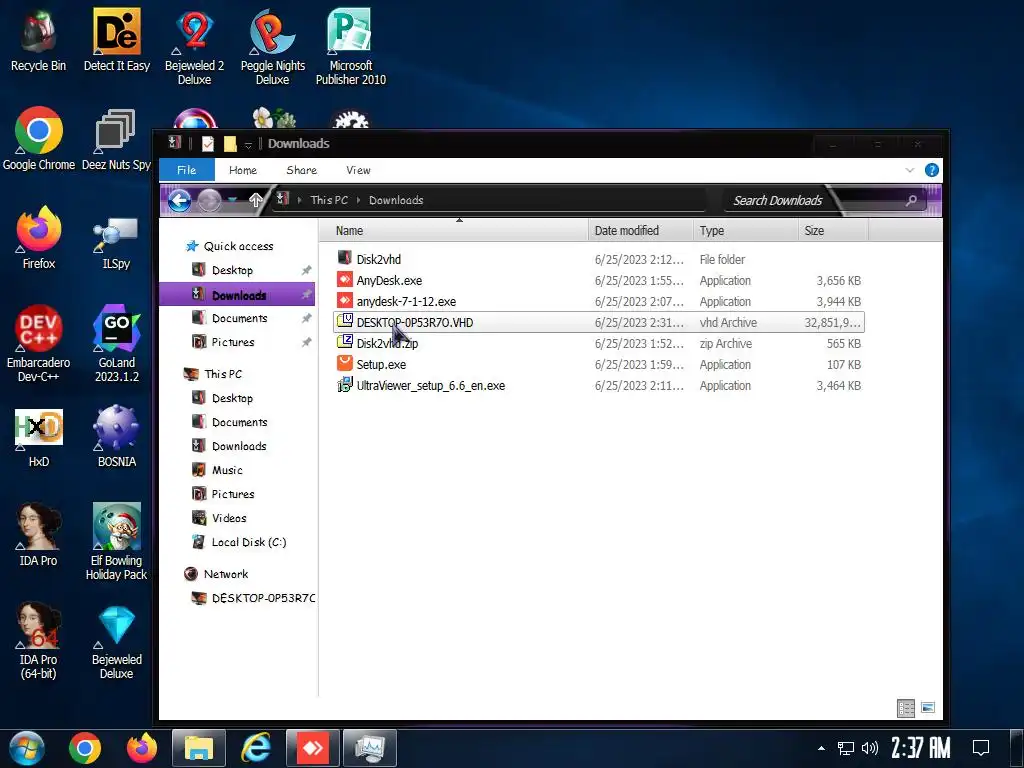Open Quick Access toolbar customize dropdown
1024x768 pixels.
pyautogui.click(x=248, y=144)
